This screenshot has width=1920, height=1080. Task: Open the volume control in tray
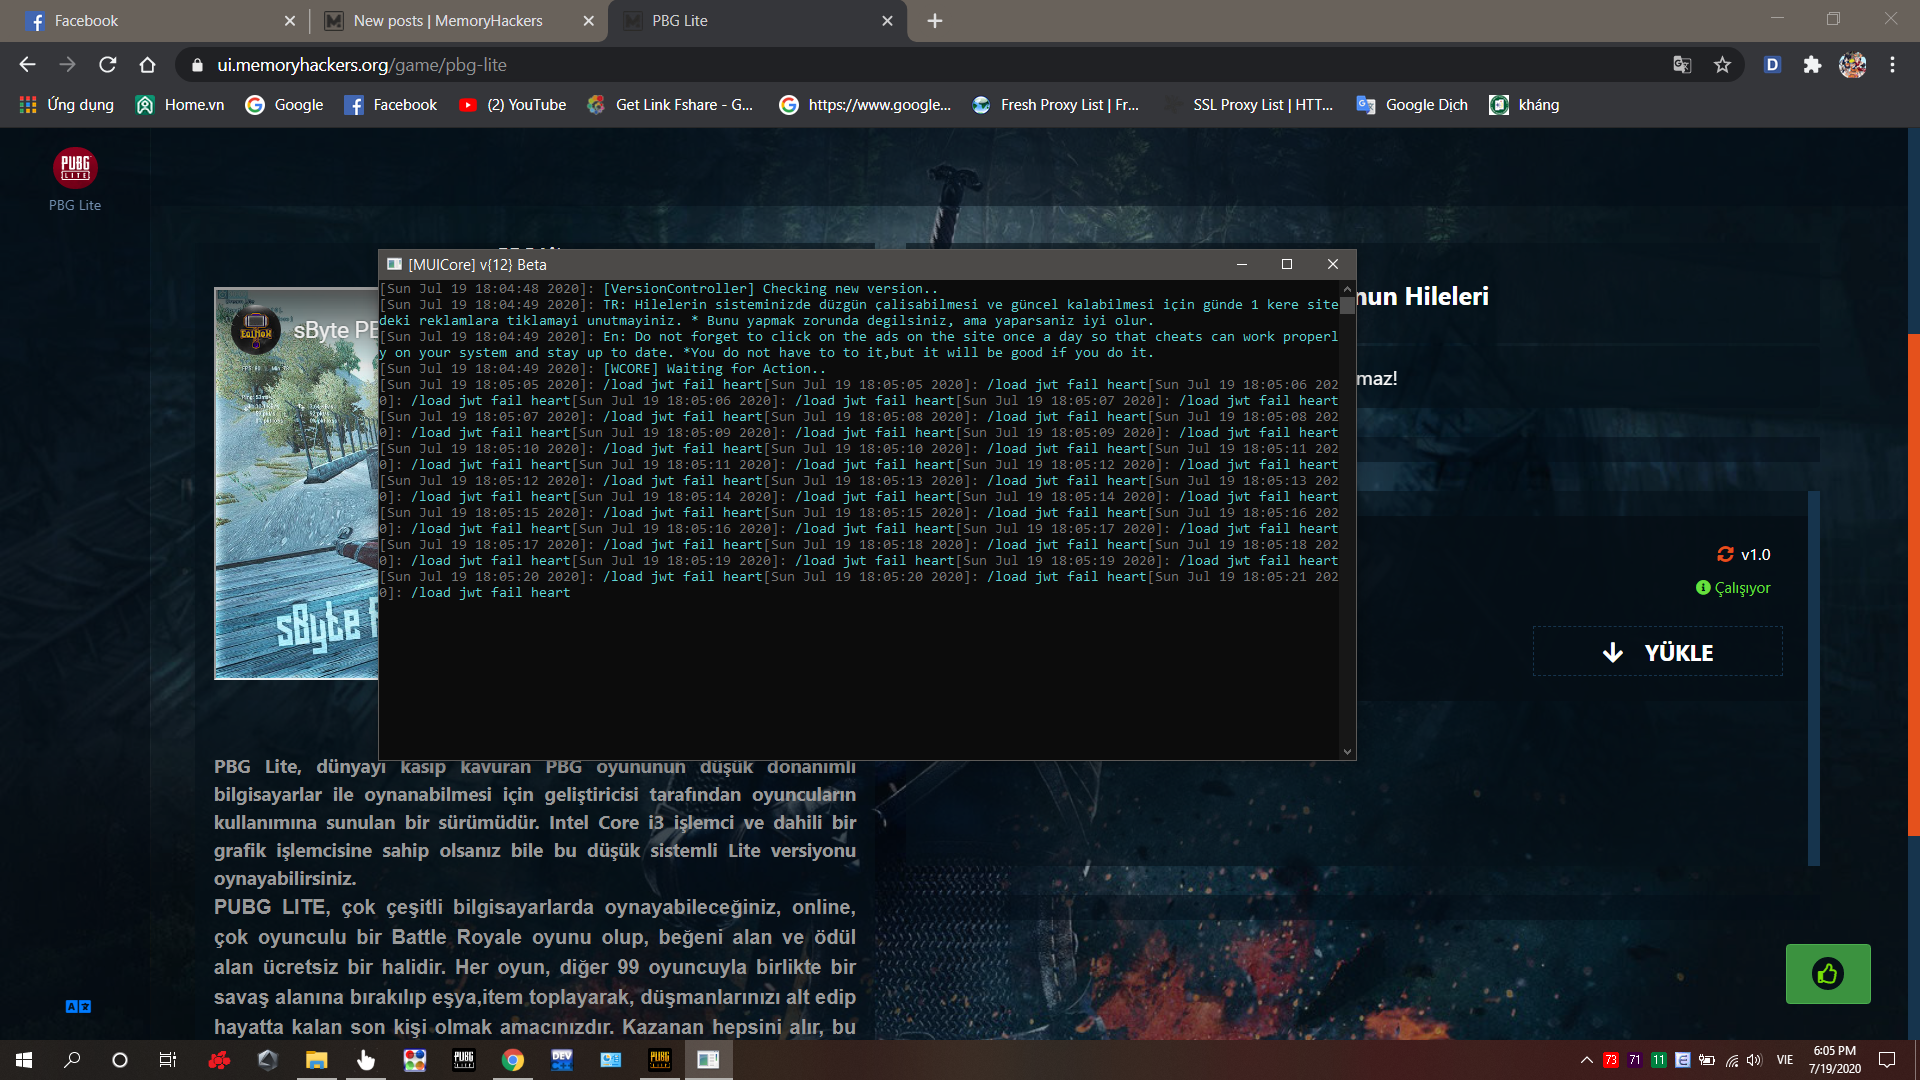1754,1060
